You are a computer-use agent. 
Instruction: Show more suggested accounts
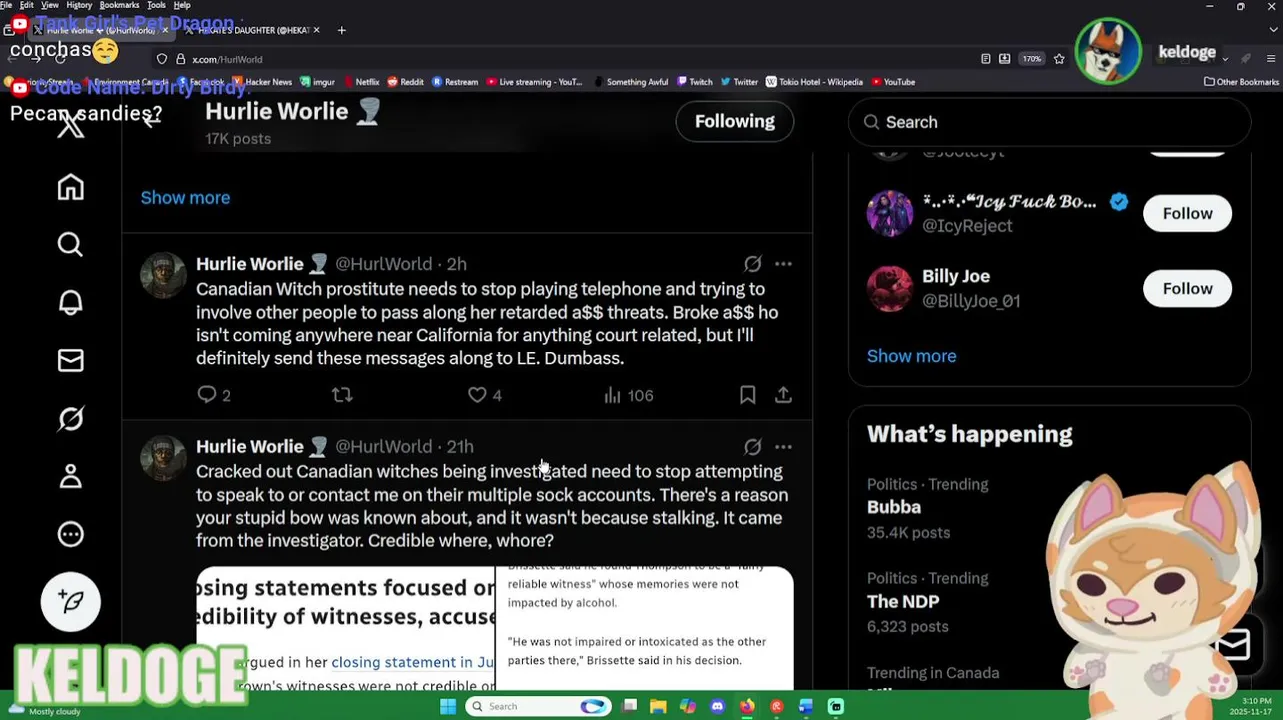point(911,356)
